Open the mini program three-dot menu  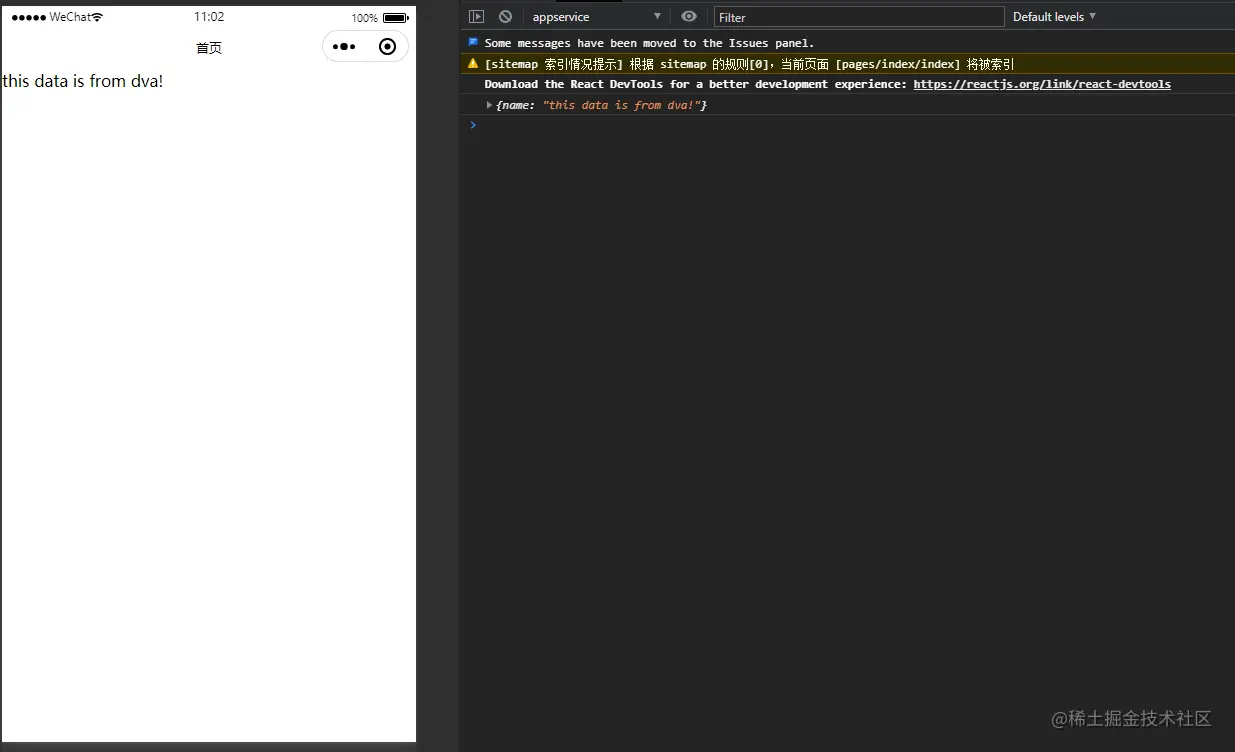344,47
